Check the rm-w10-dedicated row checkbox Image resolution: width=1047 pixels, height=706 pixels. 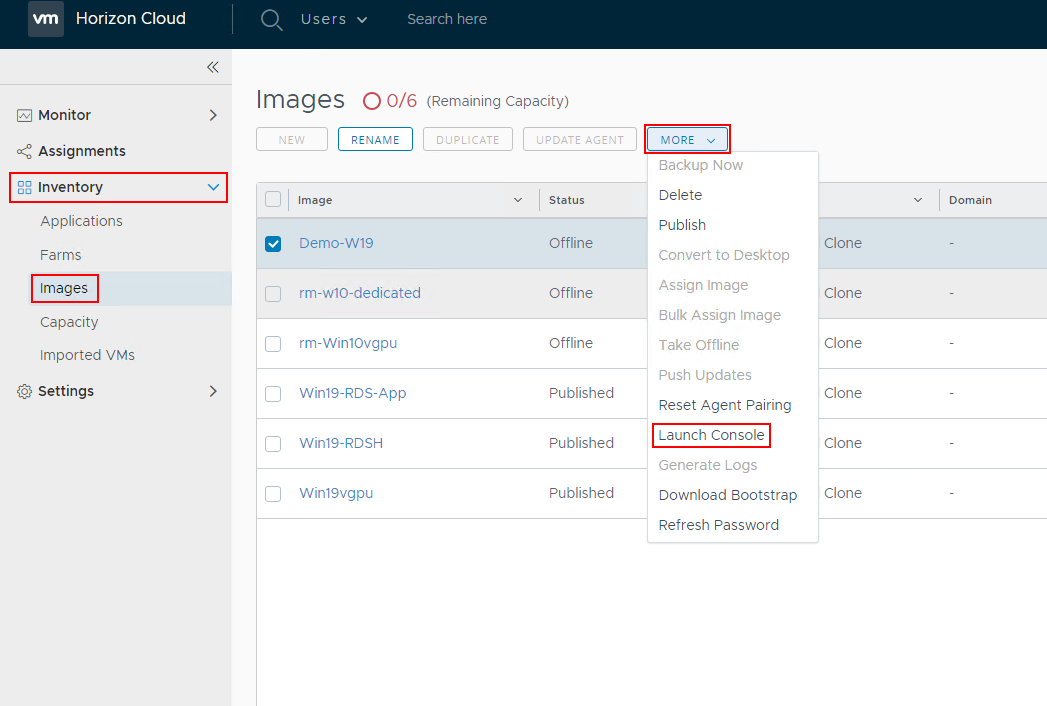(x=273, y=293)
